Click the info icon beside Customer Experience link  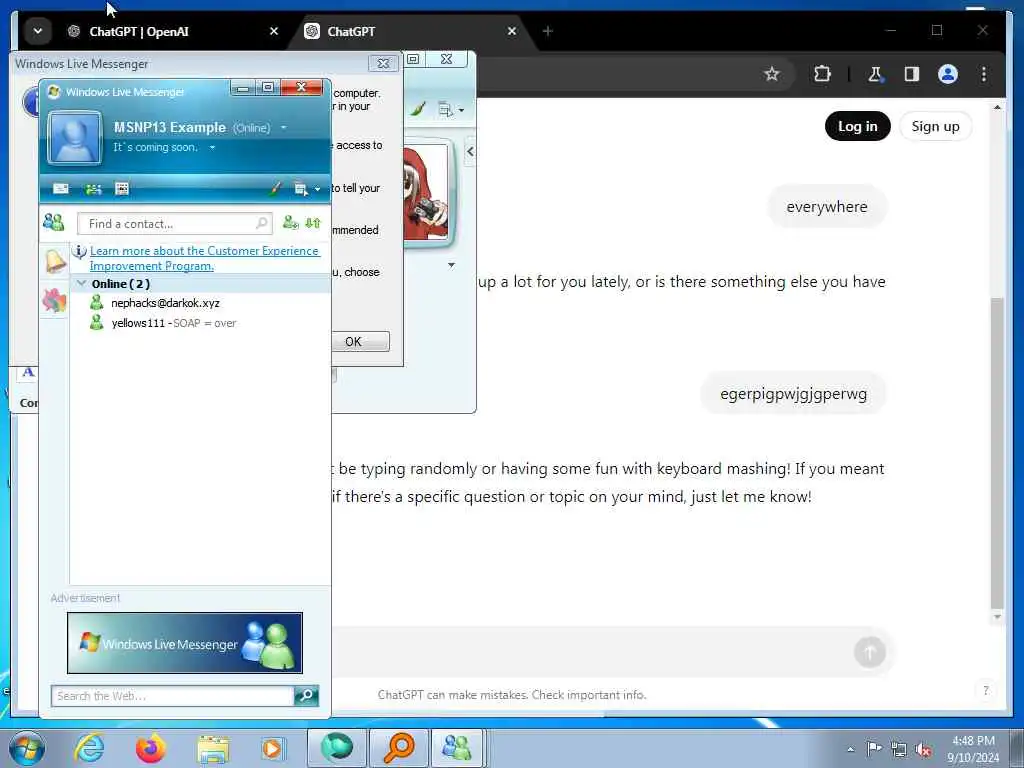pyautogui.click(x=79, y=251)
